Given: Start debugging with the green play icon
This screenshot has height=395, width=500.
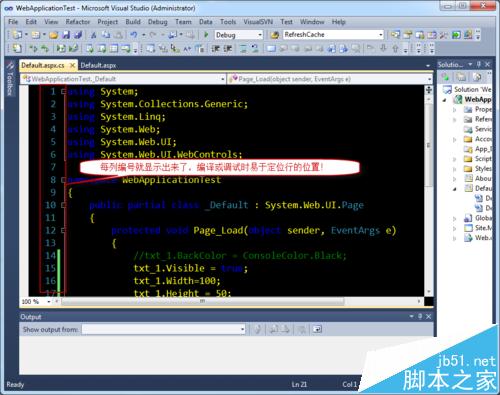Looking at the screenshot, I should pos(206,35).
